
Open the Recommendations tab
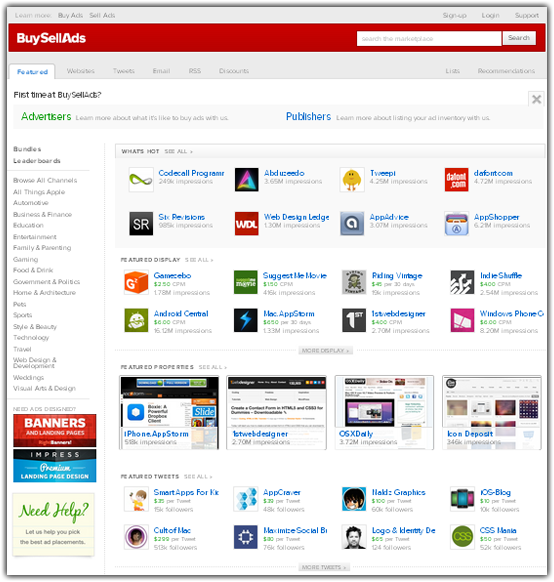506,71
